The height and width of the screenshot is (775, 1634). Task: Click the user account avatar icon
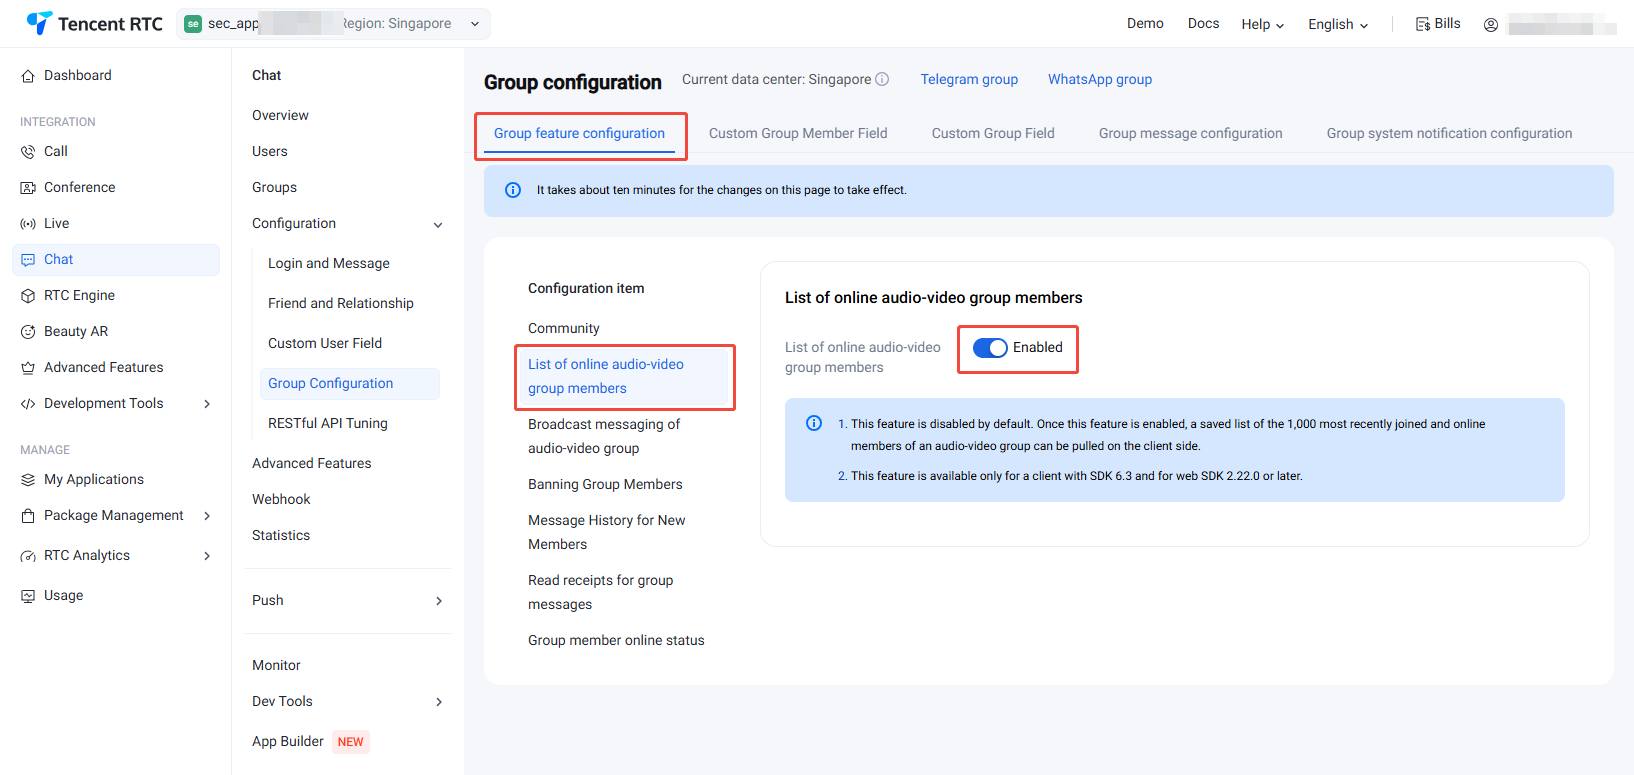tap(1490, 25)
